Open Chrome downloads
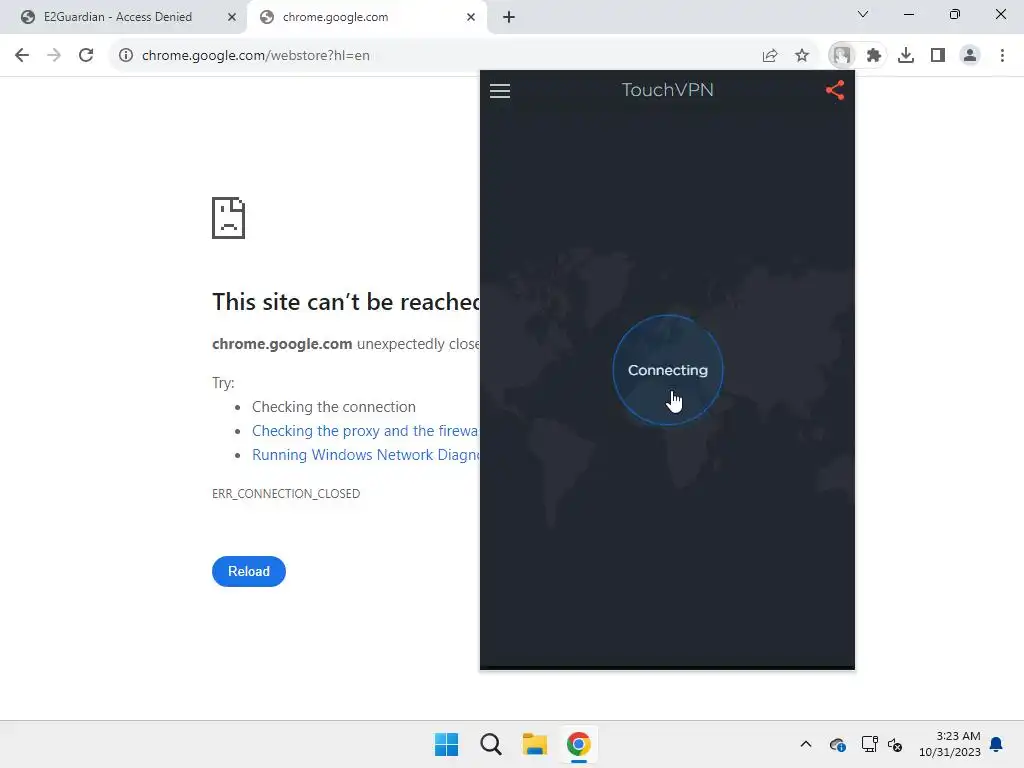The width and height of the screenshot is (1024, 768). point(906,56)
